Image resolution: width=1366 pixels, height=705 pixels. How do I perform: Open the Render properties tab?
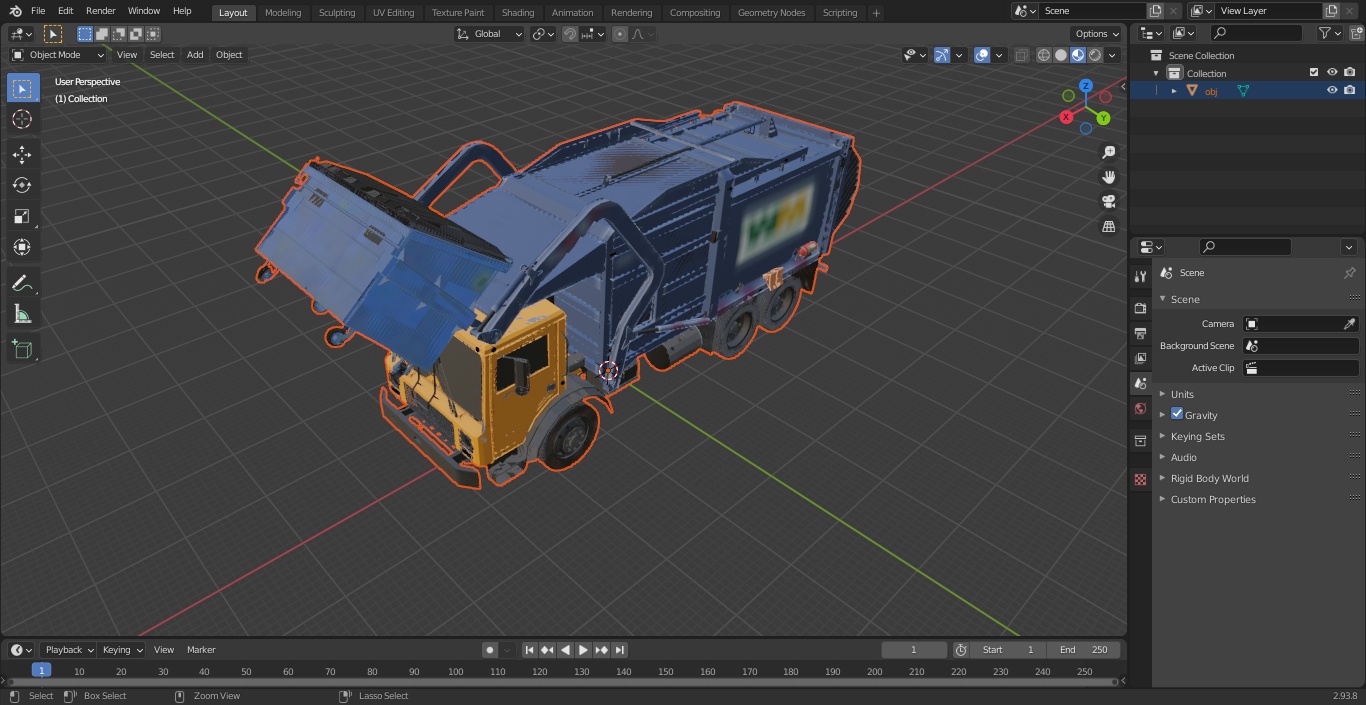tap(1140, 308)
